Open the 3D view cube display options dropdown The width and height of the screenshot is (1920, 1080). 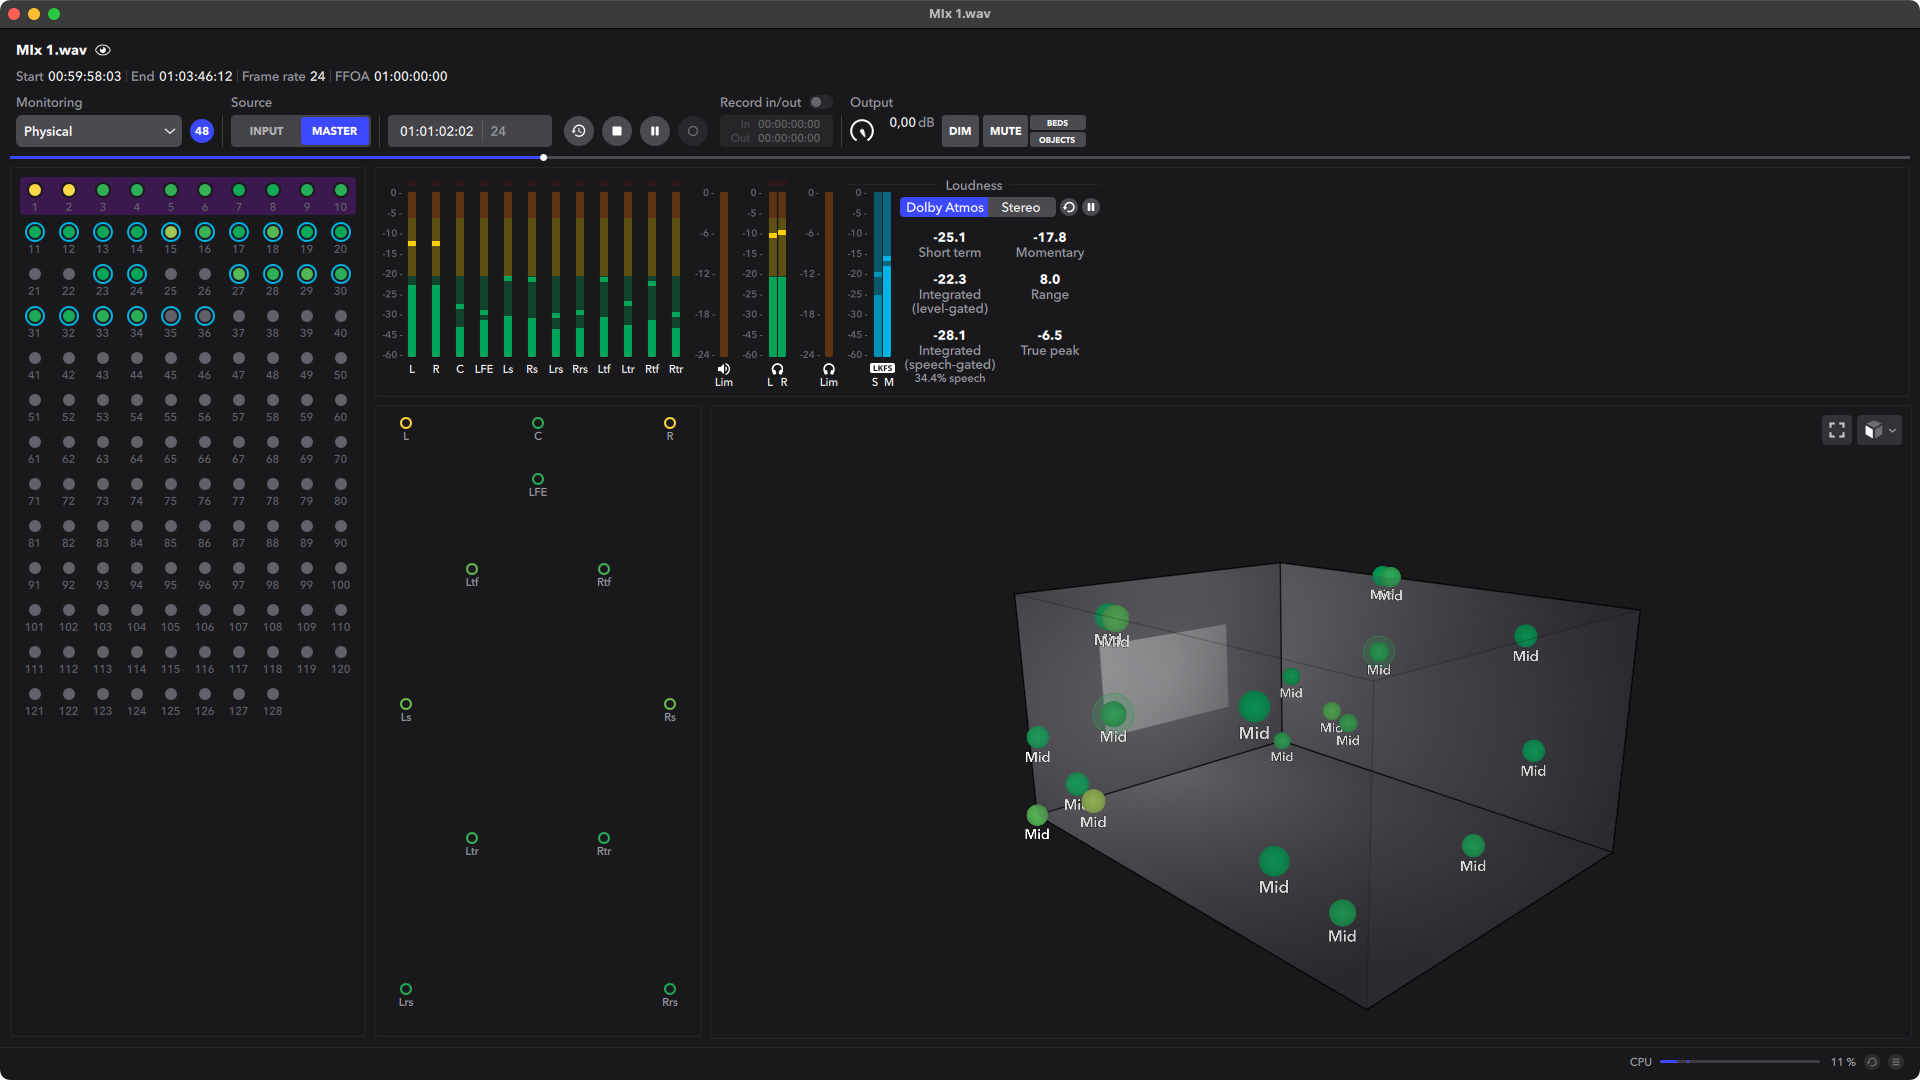pos(1879,430)
